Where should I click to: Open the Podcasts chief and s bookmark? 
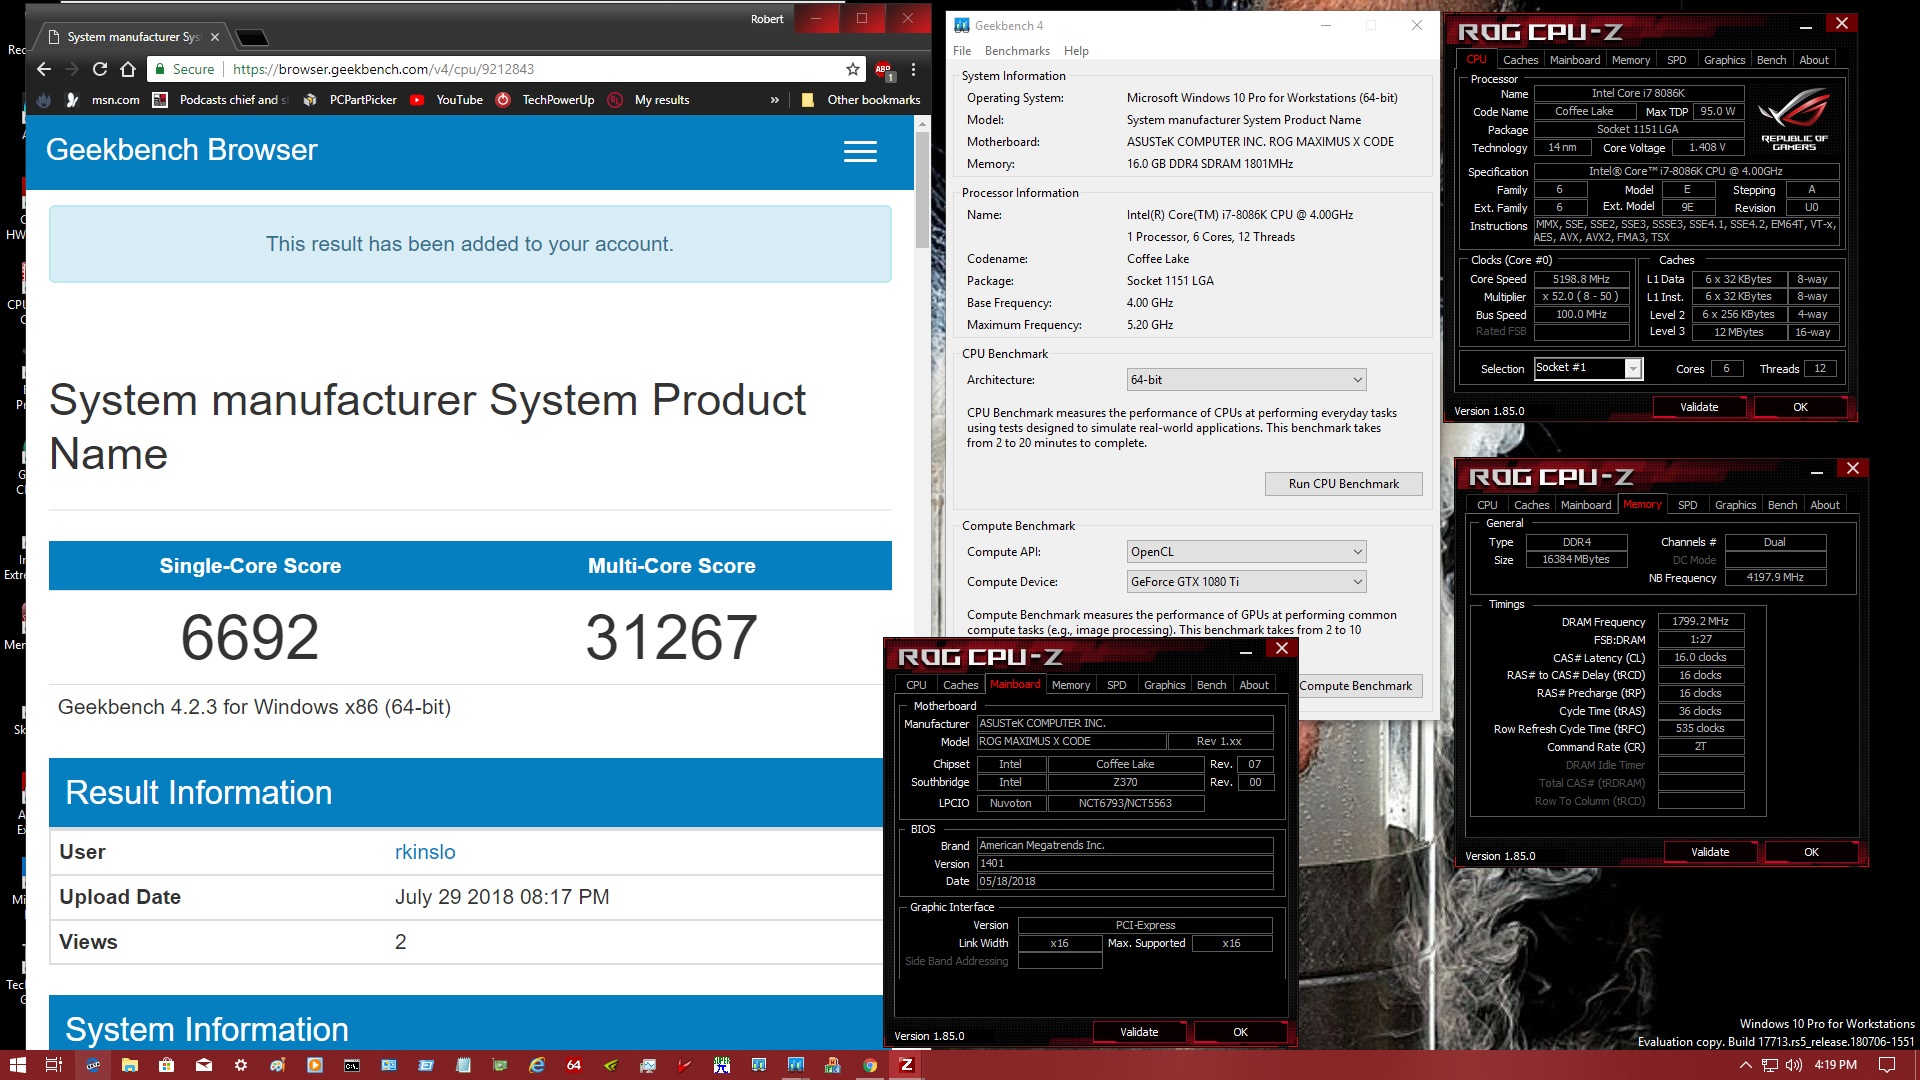[219, 100]
